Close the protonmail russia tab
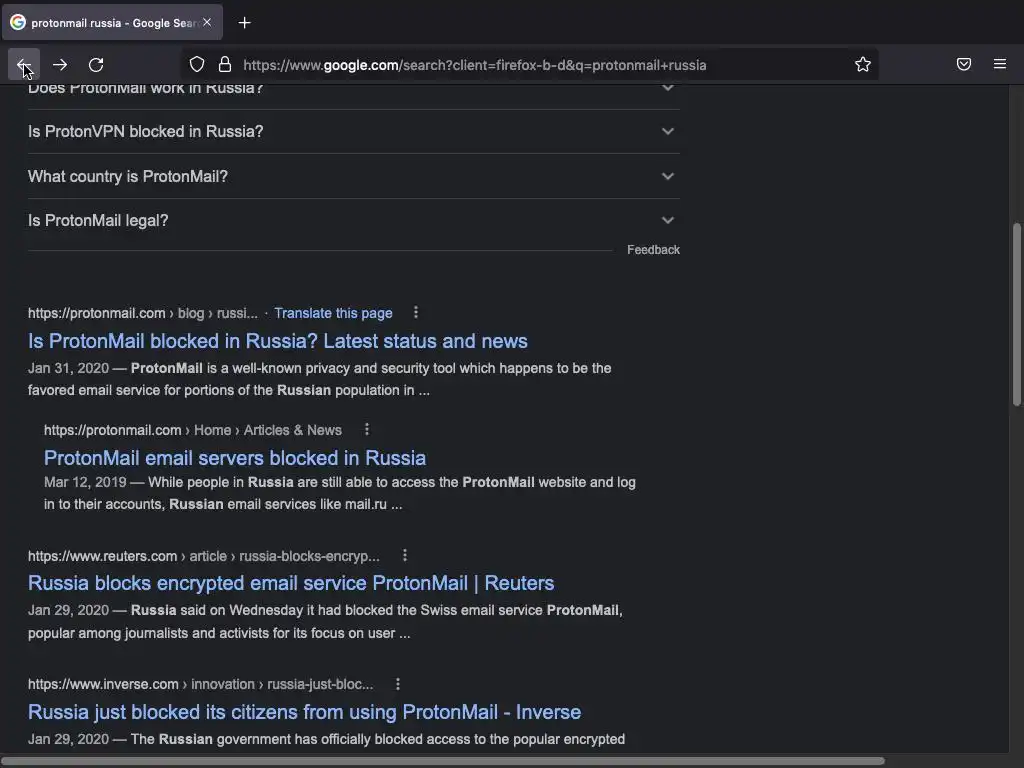 (x=207, y=22)
